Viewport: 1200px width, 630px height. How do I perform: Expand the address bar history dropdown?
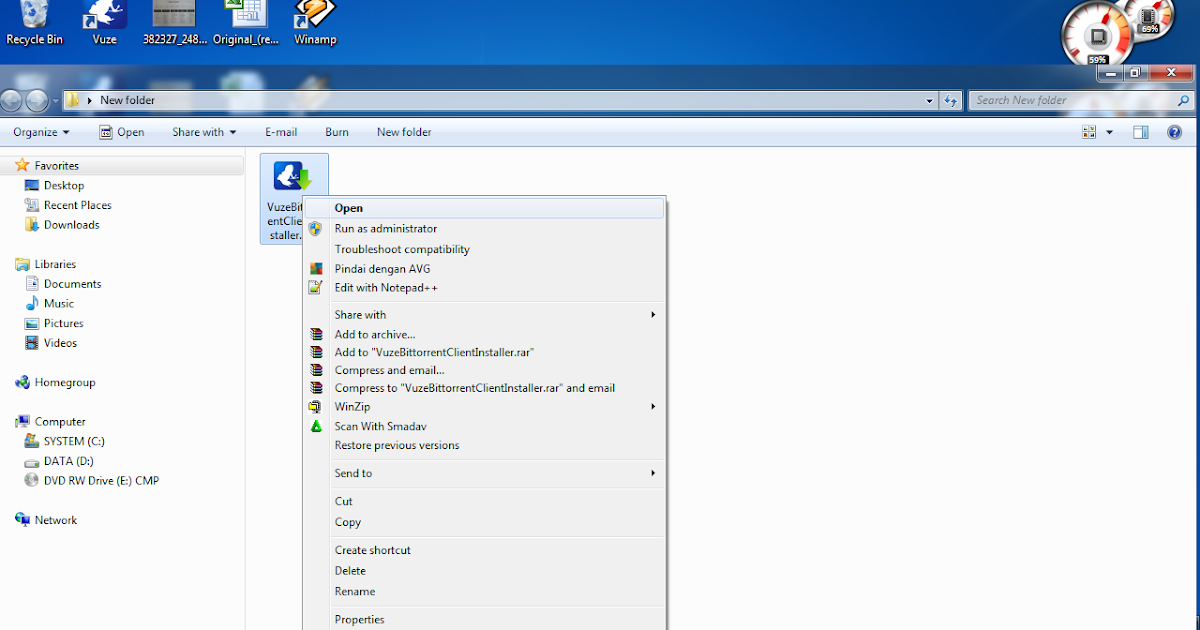click(929, 100)
